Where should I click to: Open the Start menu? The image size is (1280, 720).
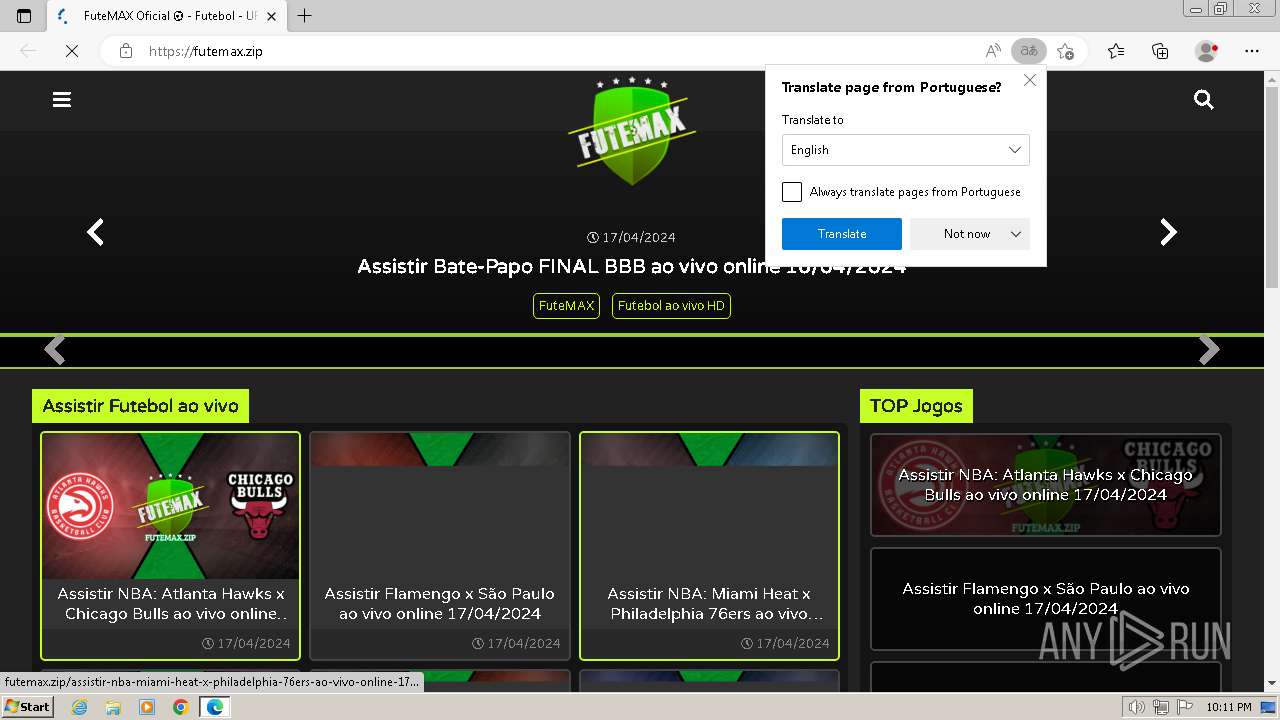coord(28,707)
